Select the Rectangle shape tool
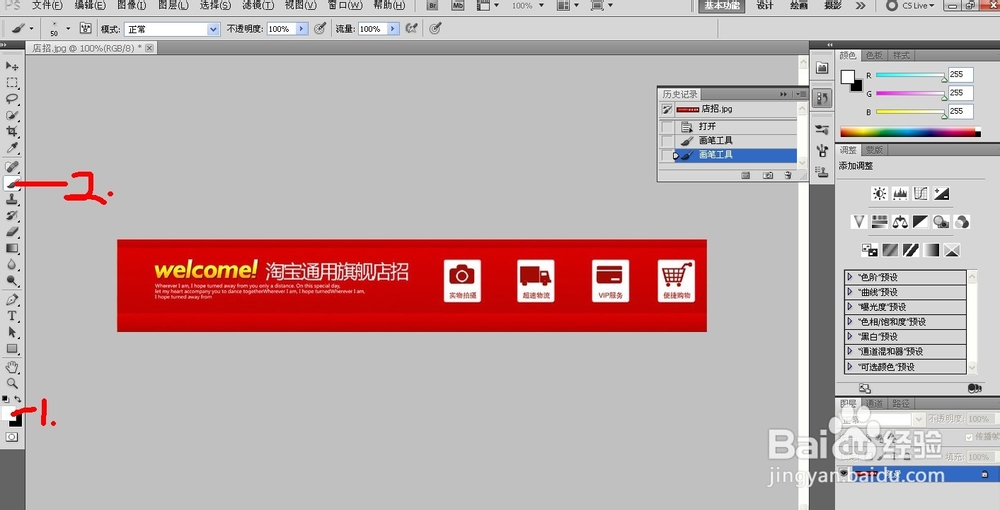This screenshot has width=1000, height=510. point(12,349)
